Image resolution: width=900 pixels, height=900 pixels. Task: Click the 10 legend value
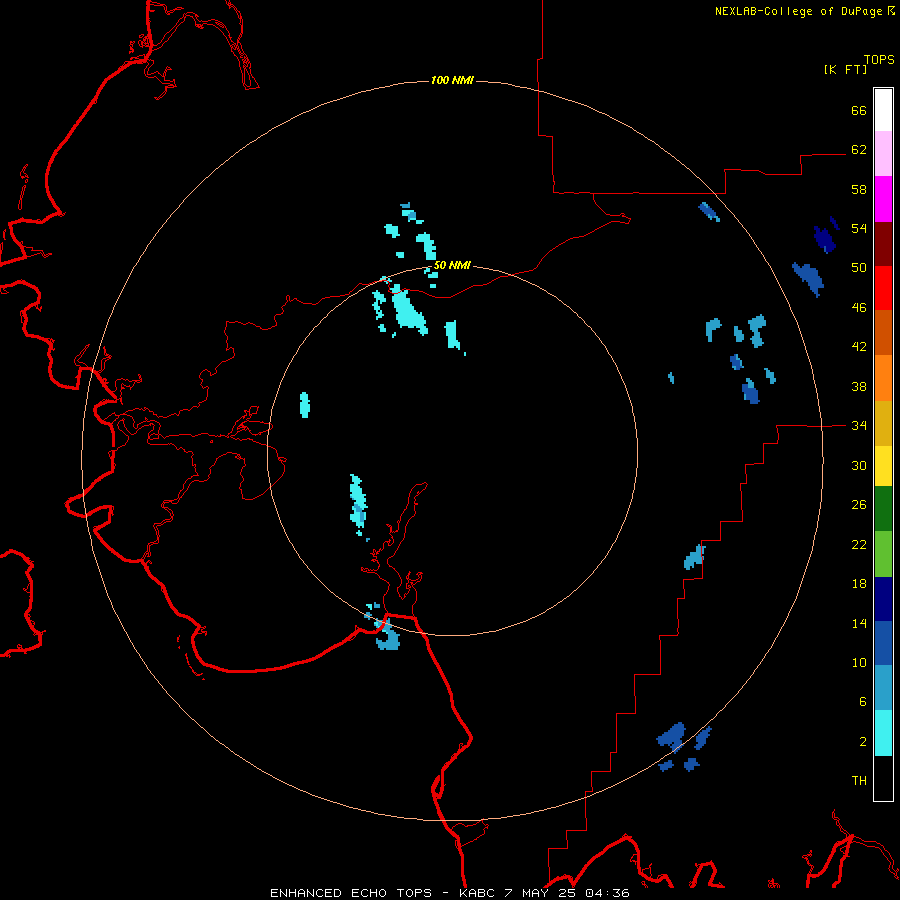pyautogui.click(x=859, y=662)
